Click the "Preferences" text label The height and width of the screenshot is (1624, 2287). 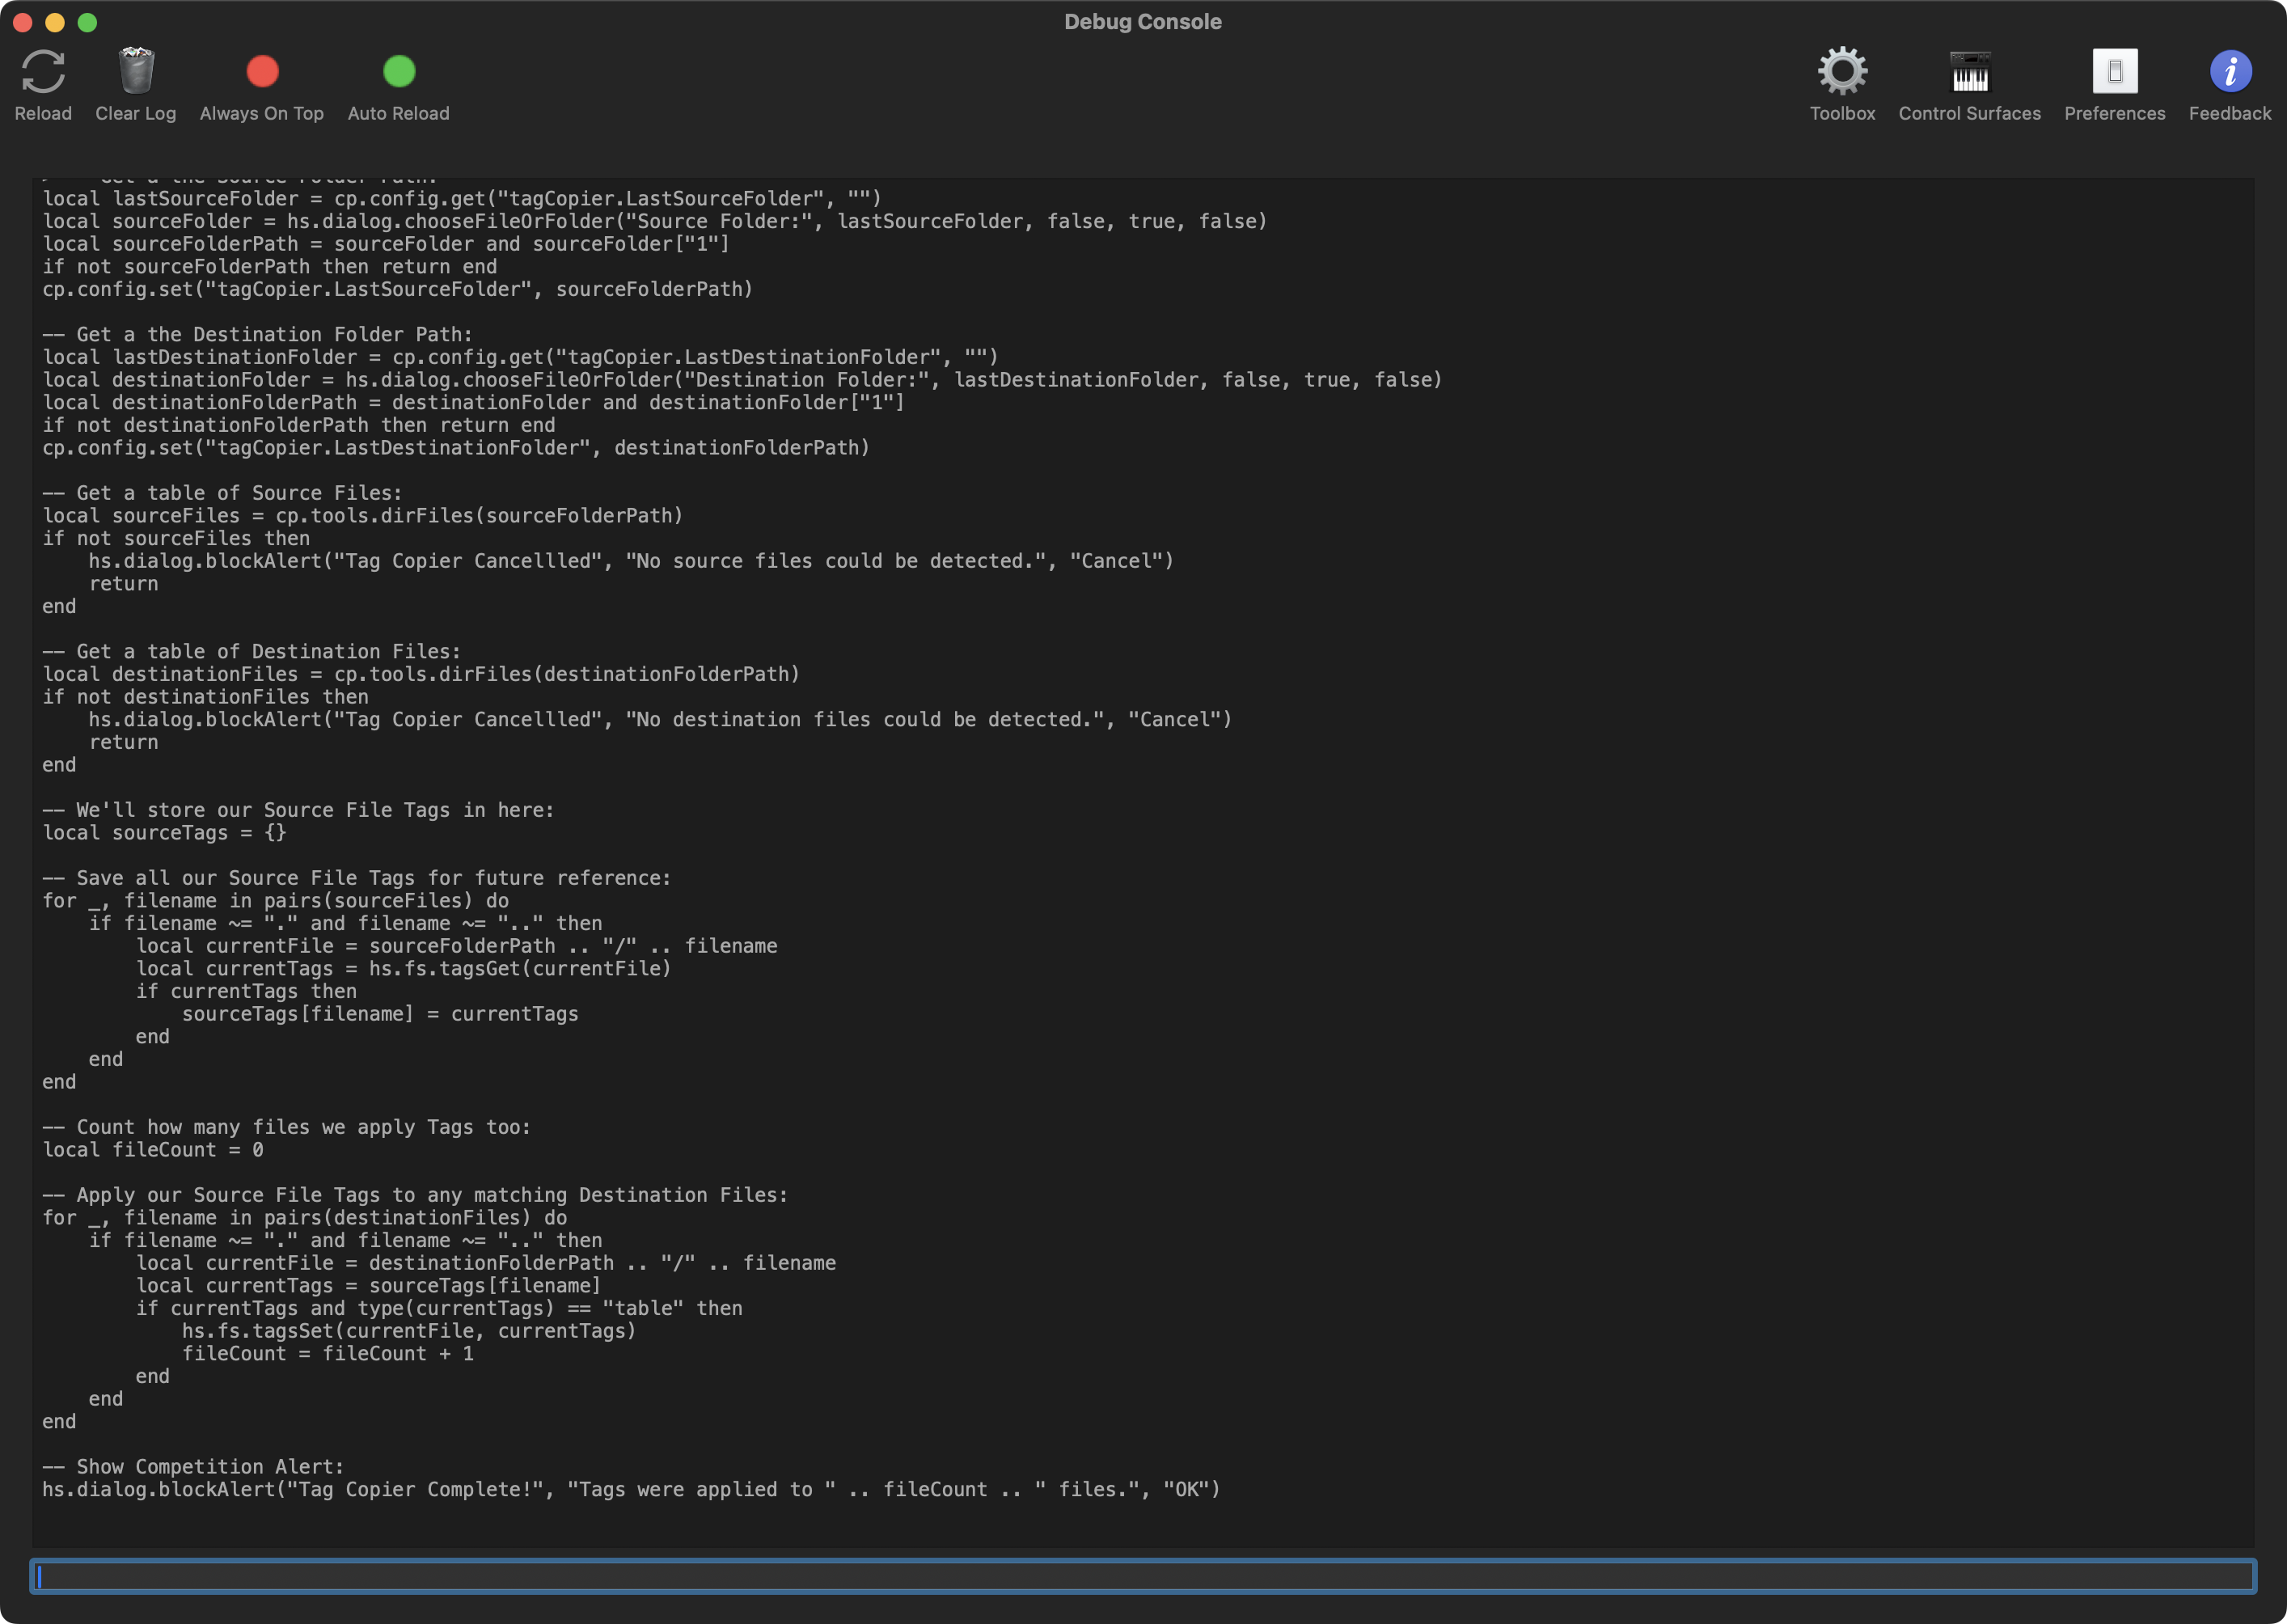2114,113
